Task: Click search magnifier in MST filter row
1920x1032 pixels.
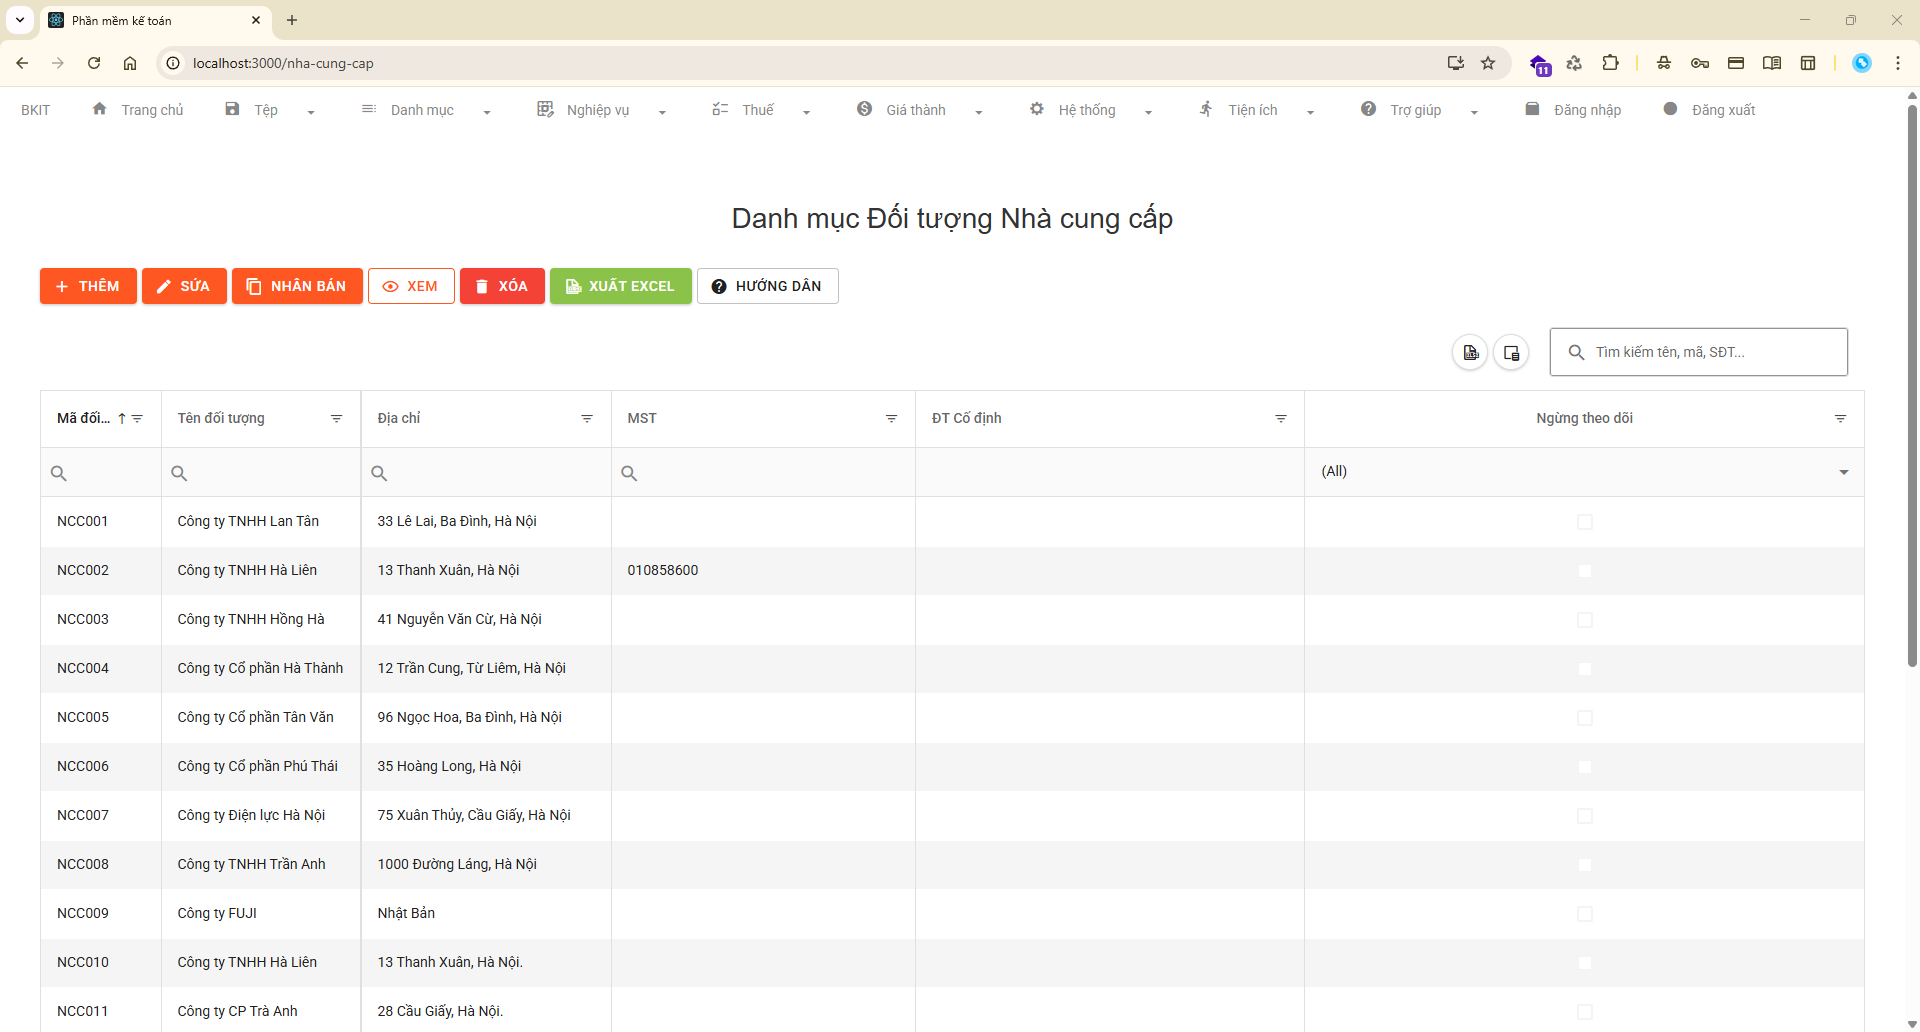Action: 629,473
